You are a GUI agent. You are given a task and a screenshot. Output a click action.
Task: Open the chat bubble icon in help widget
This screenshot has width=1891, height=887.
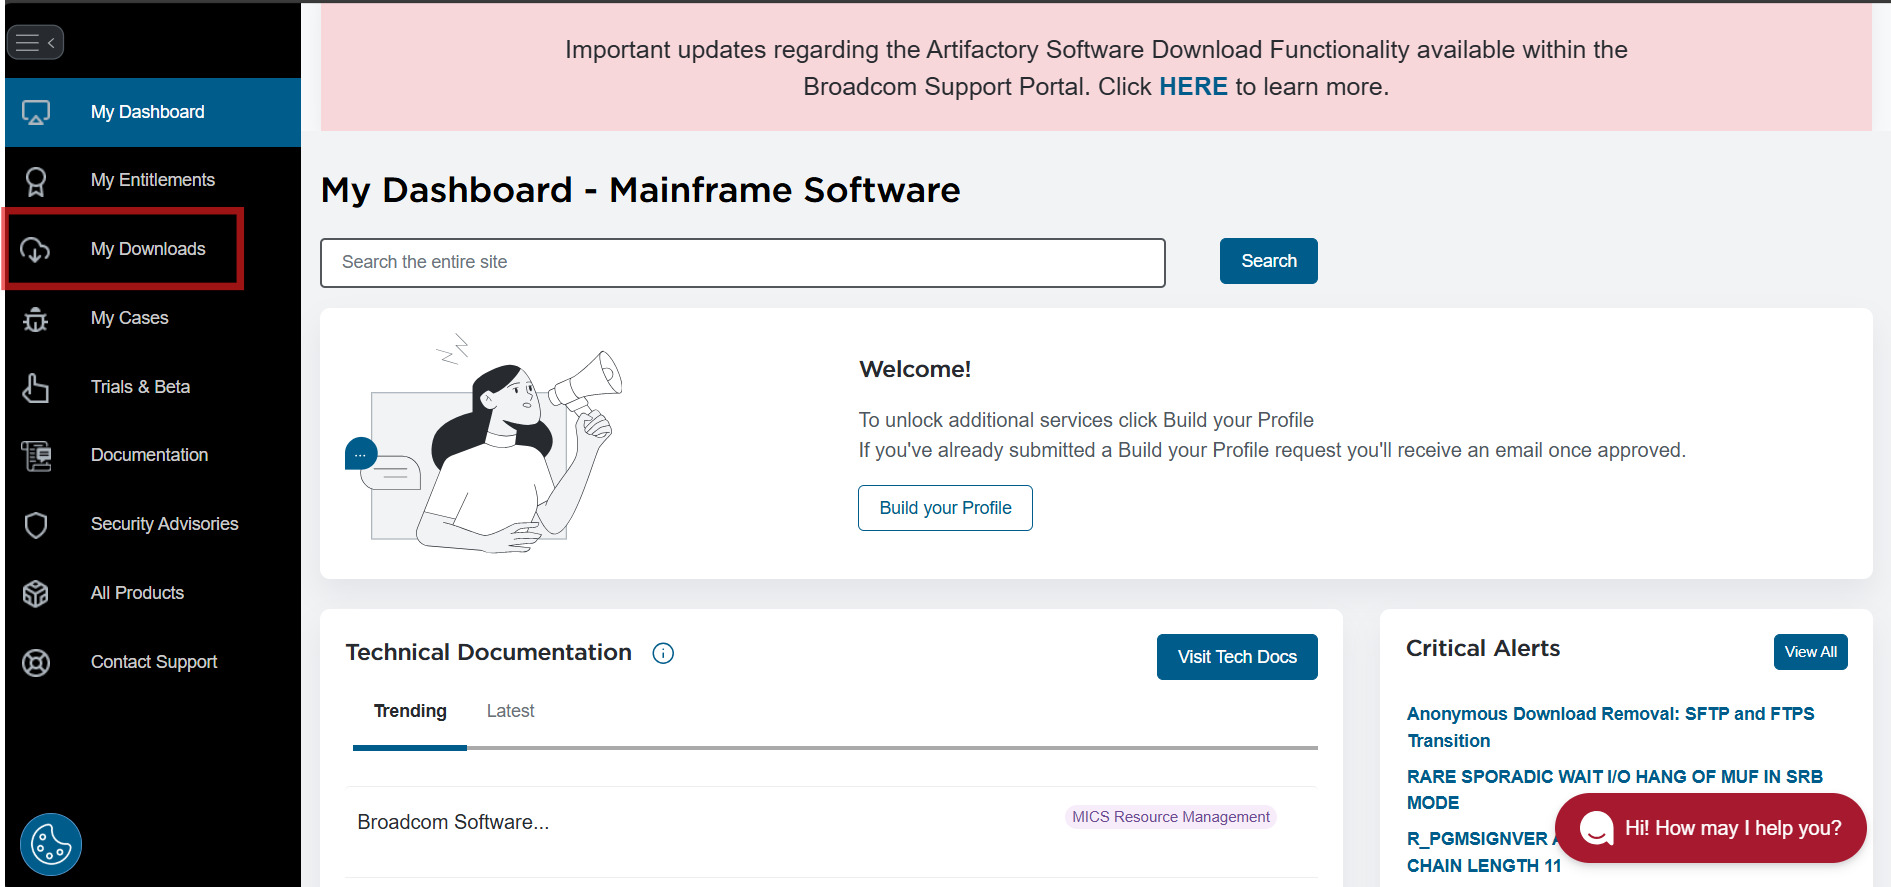(1597, 828)
